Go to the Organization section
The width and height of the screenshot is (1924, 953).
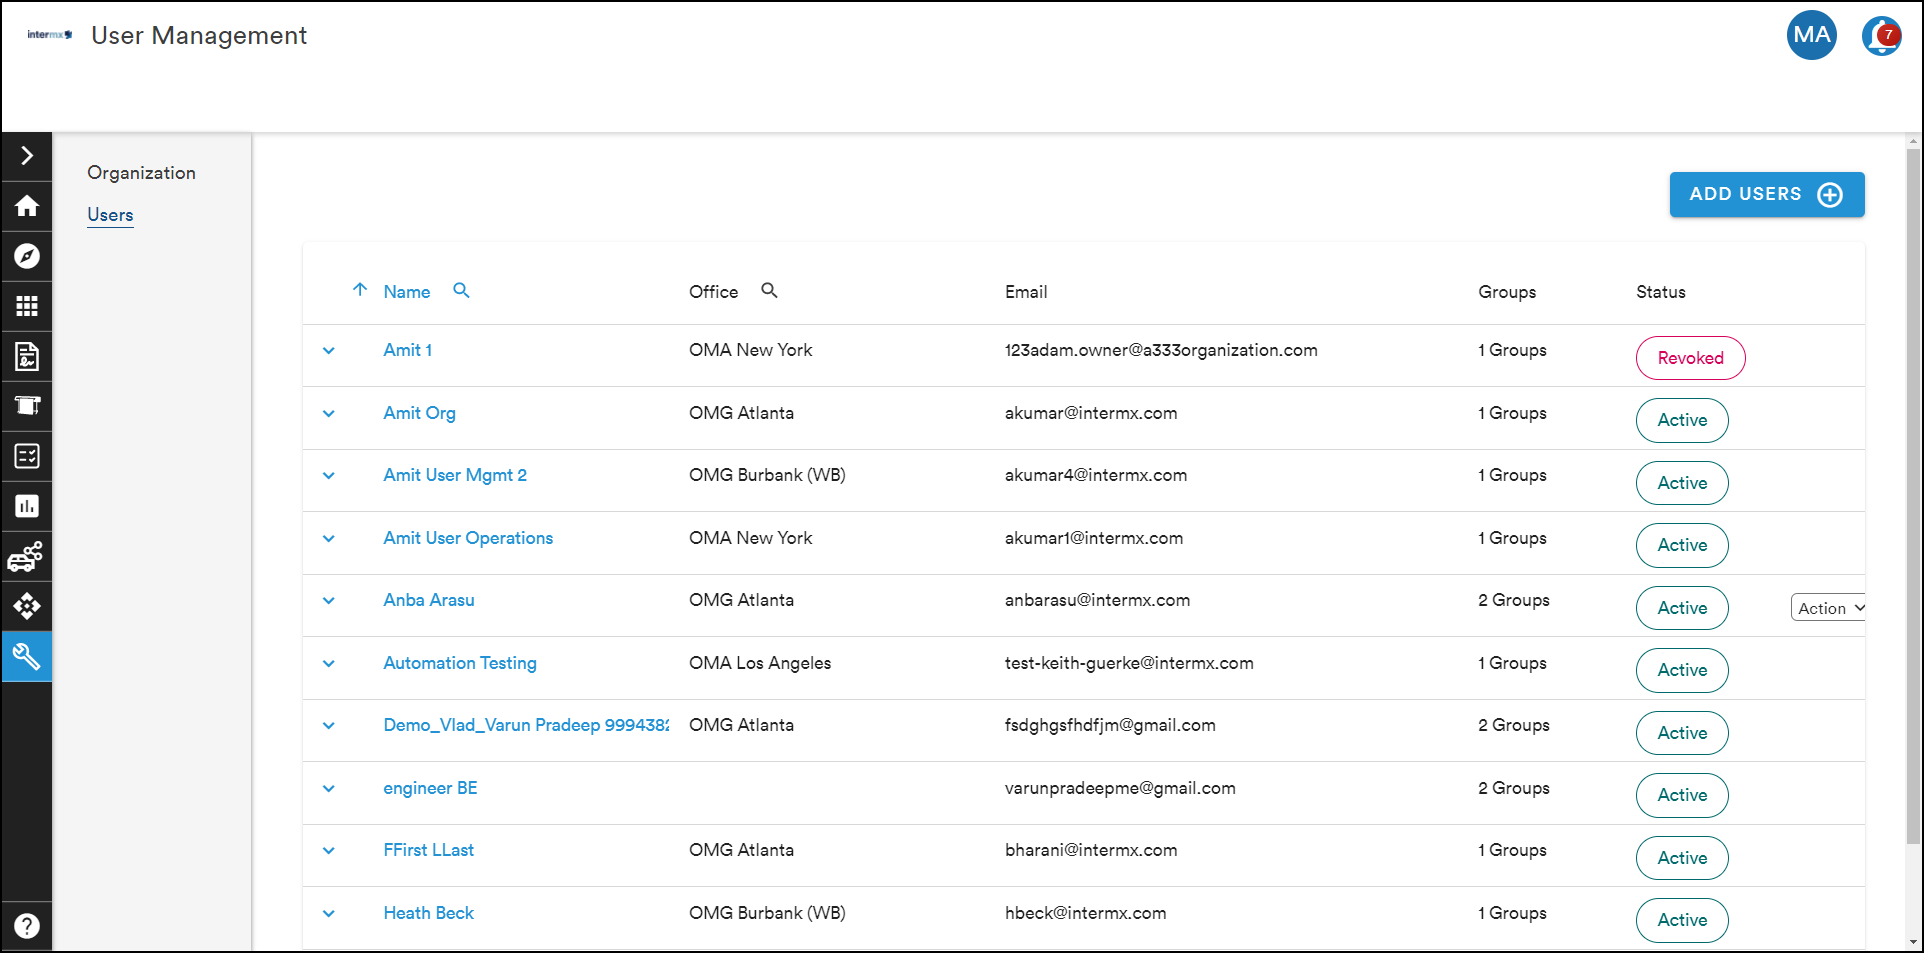point(141,173)
